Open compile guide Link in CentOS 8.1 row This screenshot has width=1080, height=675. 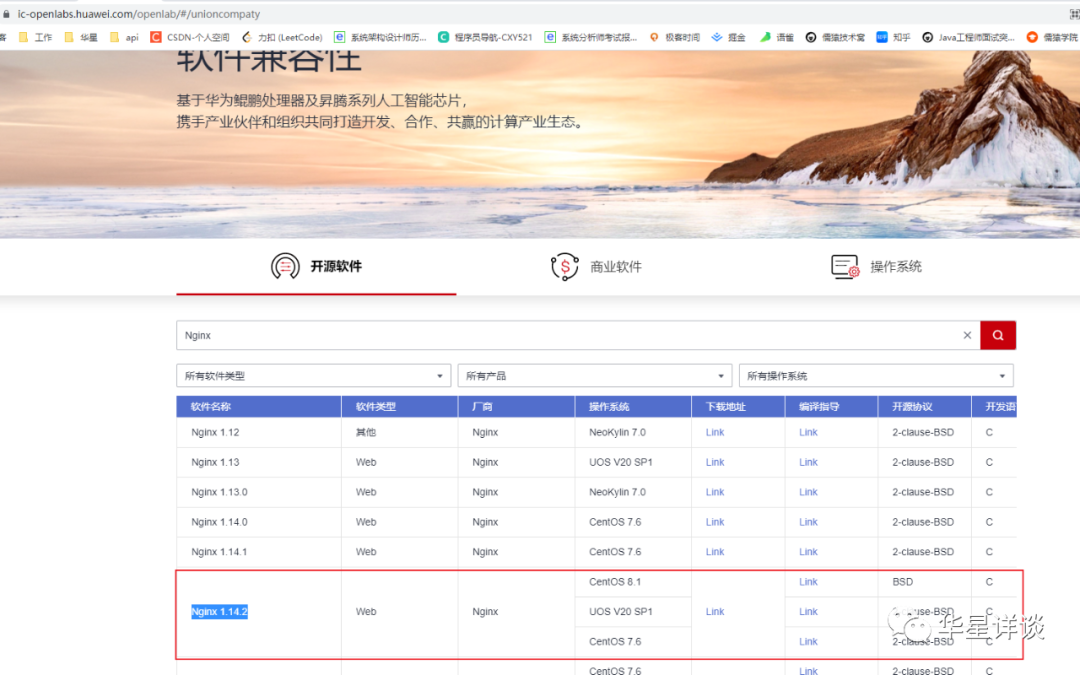tap(808, 582)
